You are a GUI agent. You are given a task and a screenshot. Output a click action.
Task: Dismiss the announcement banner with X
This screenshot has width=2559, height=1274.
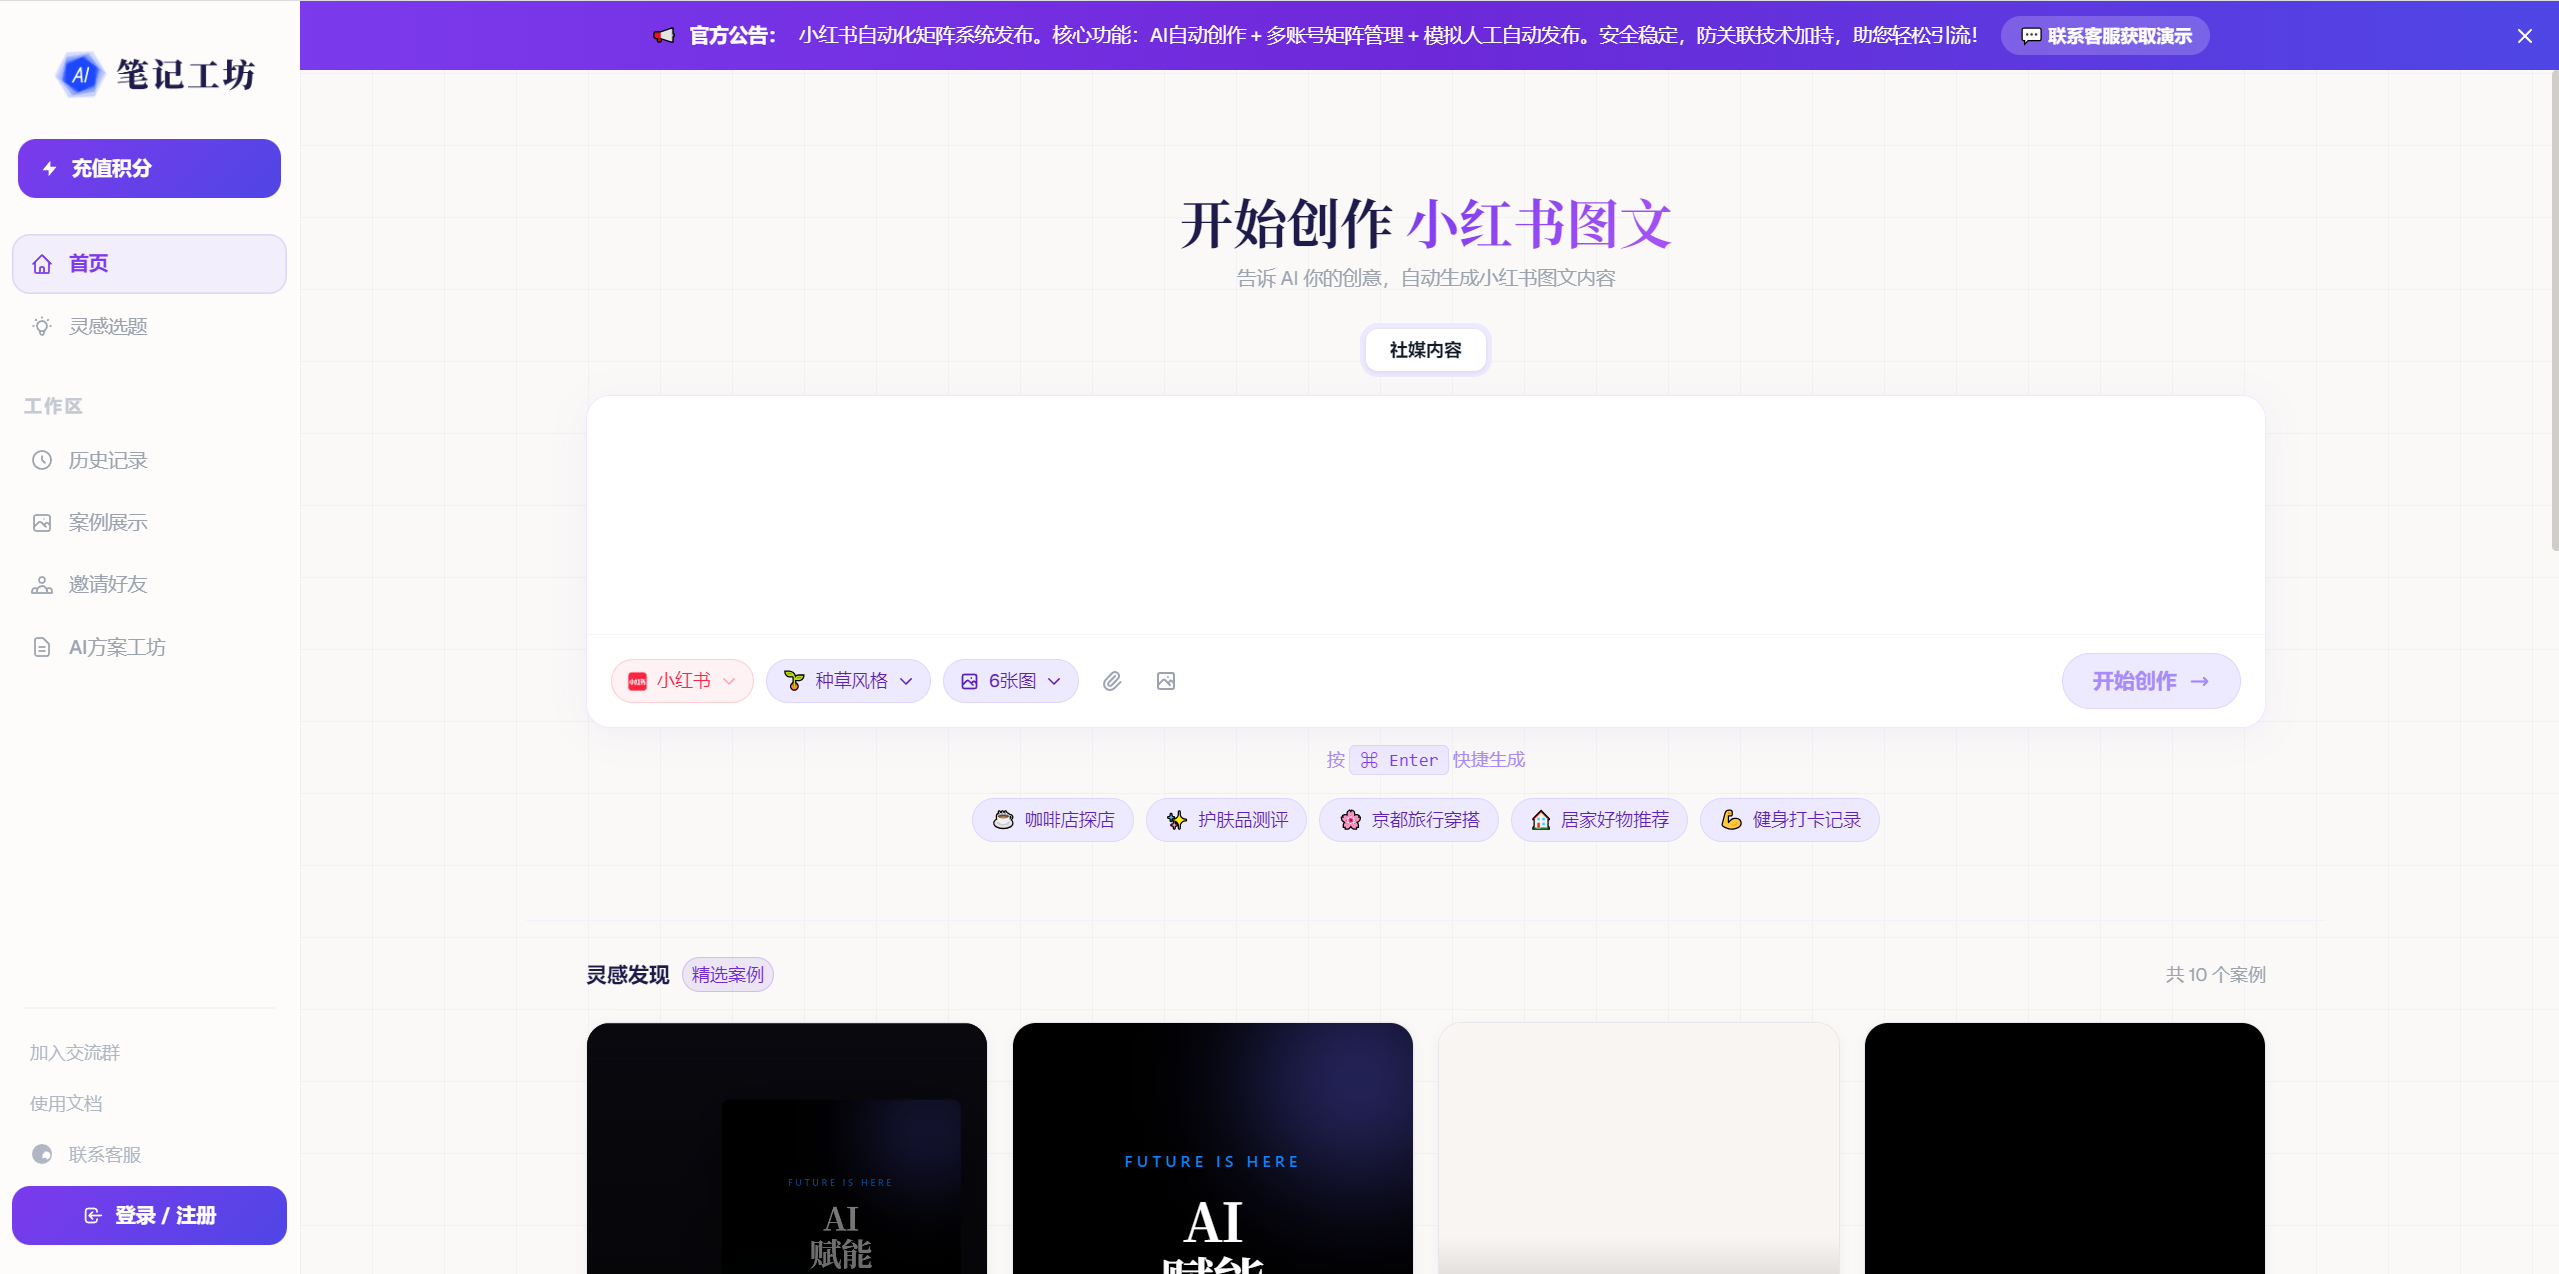[x=2525, y=36]
